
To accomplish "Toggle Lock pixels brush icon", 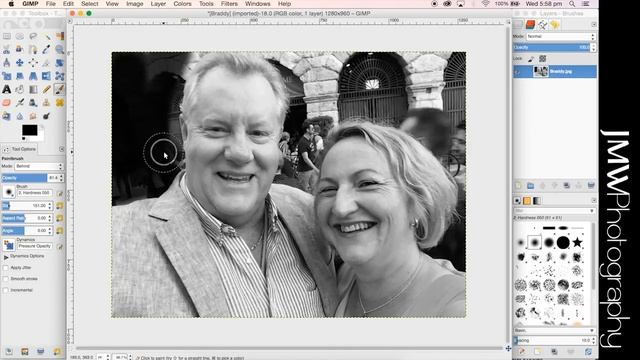I will pos(531,59).
